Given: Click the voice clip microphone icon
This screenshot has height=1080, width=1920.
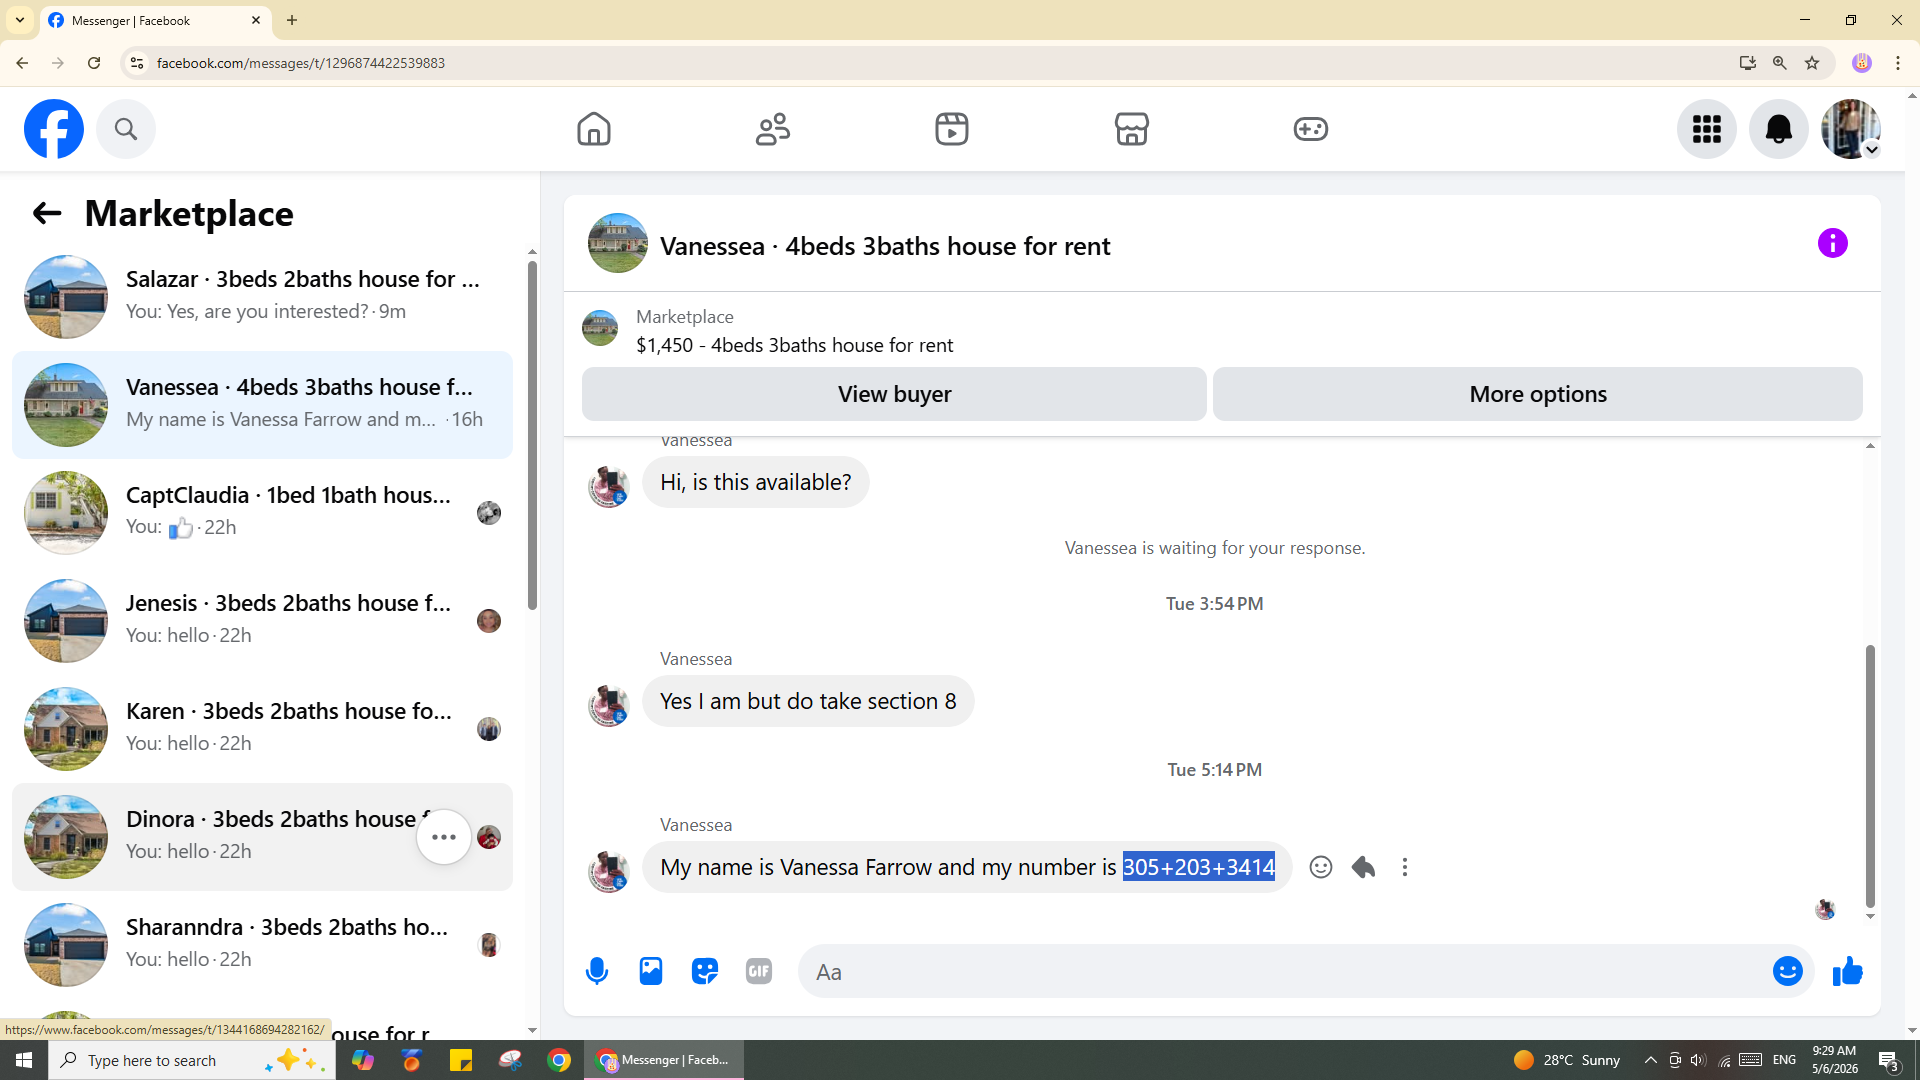Looking at the screenshot, I should [x=597, y=971].
